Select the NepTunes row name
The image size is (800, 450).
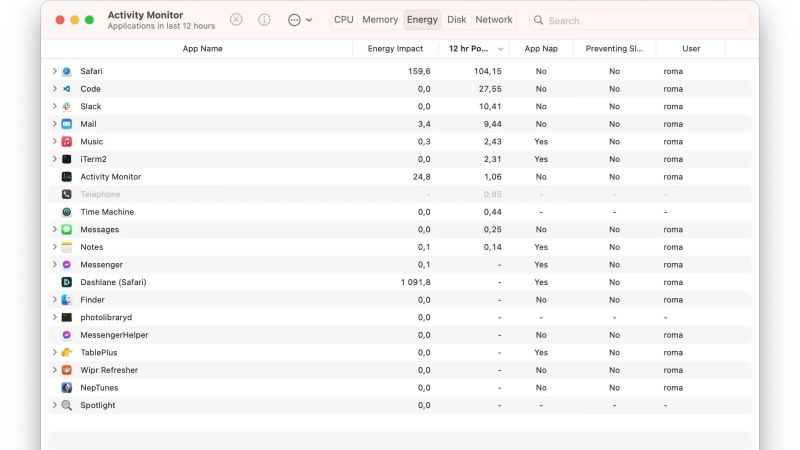coord(99,388)
